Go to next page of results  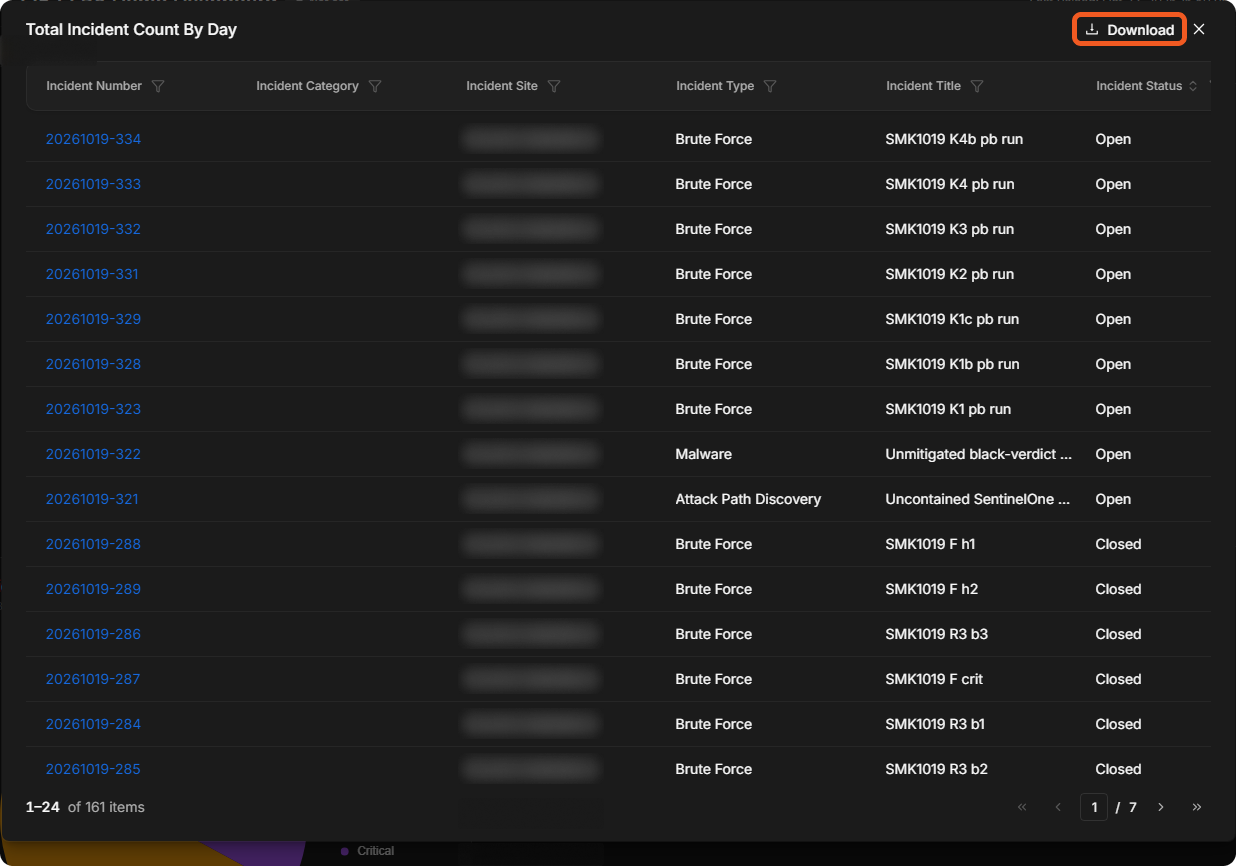[1161, 807]
